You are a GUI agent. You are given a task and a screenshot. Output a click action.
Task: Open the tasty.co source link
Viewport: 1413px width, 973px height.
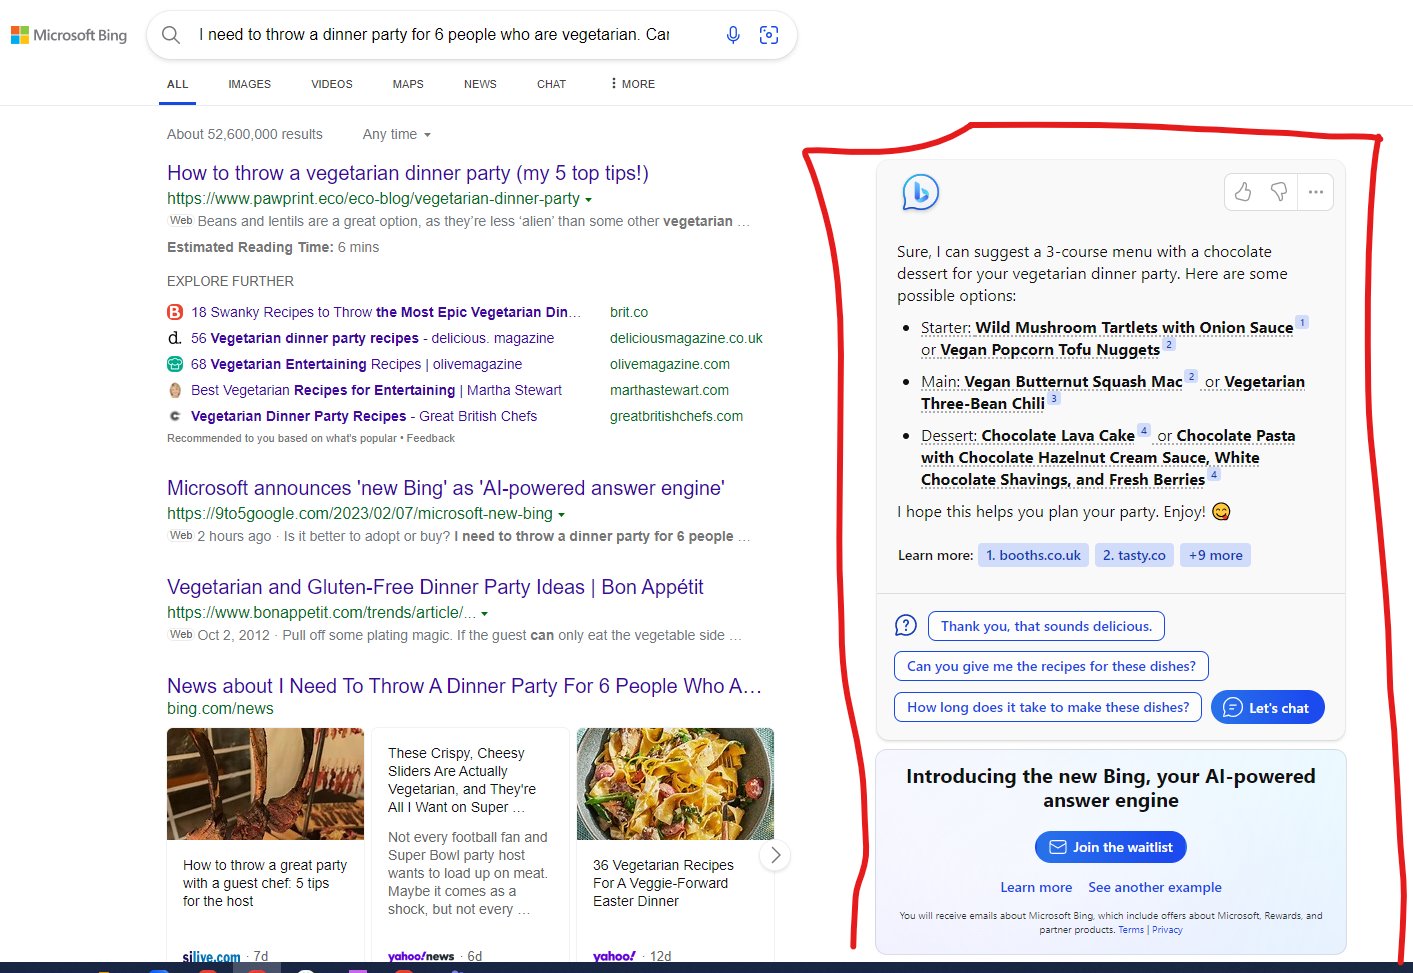point(1134,555)
